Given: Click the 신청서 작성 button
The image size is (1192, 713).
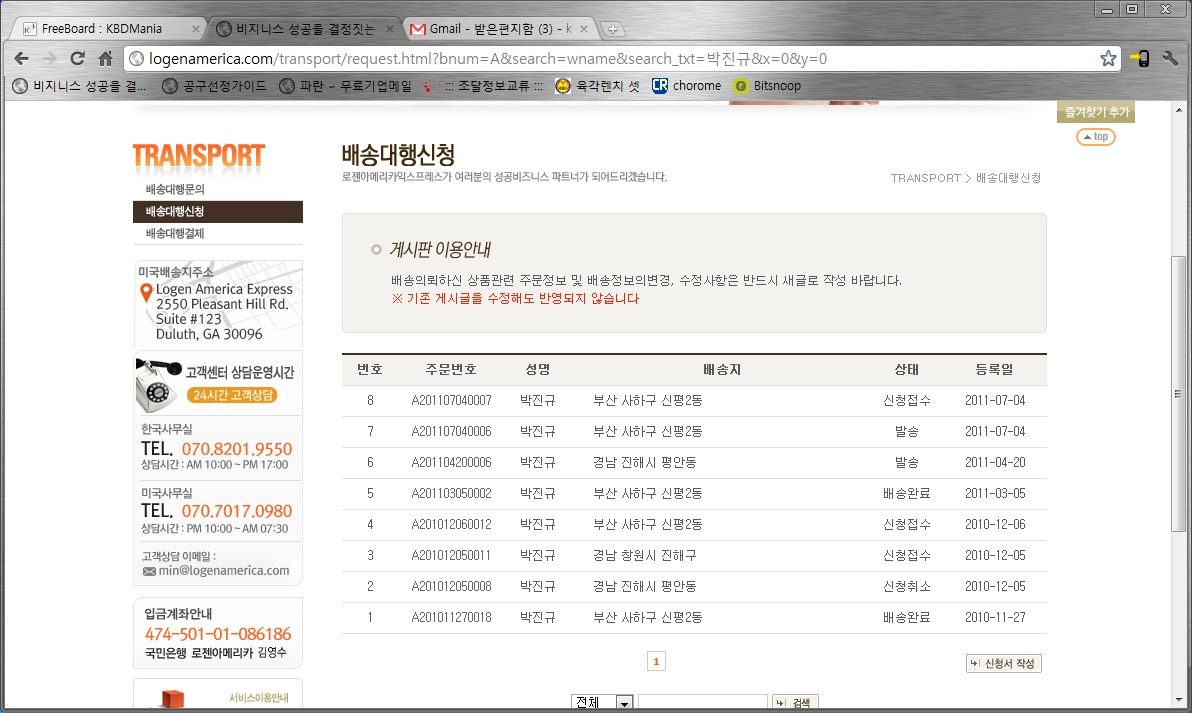Looking at the screenshot, I should point(1003,664).
